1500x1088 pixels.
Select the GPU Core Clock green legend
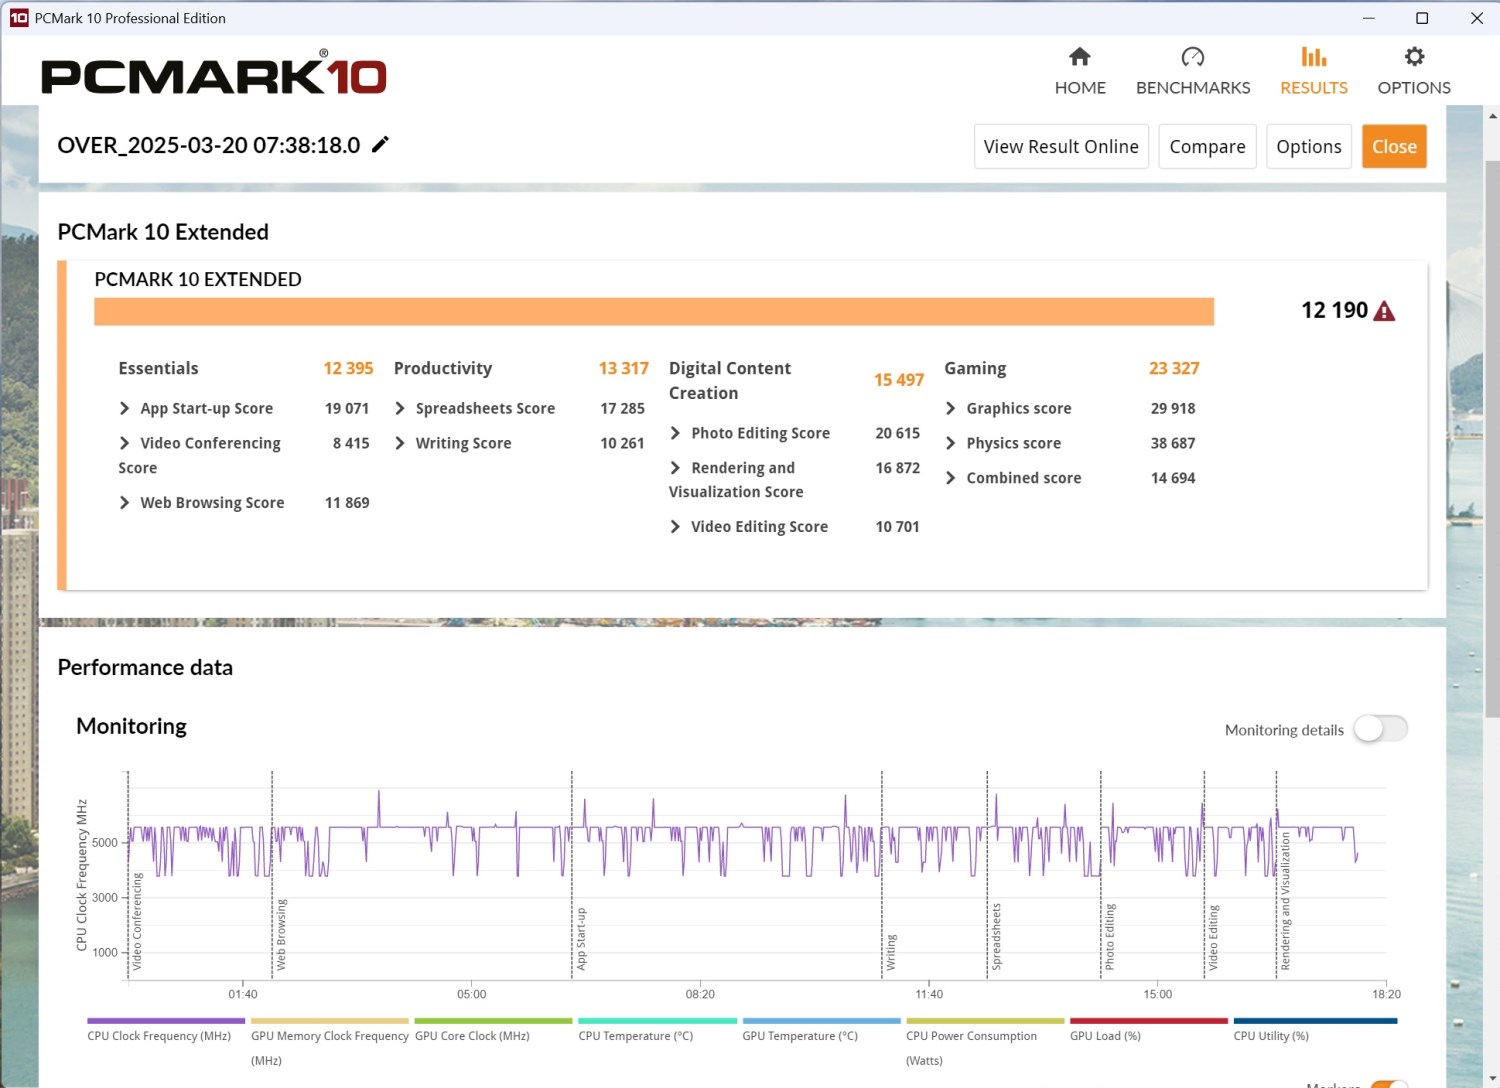tap(493, 1030)
